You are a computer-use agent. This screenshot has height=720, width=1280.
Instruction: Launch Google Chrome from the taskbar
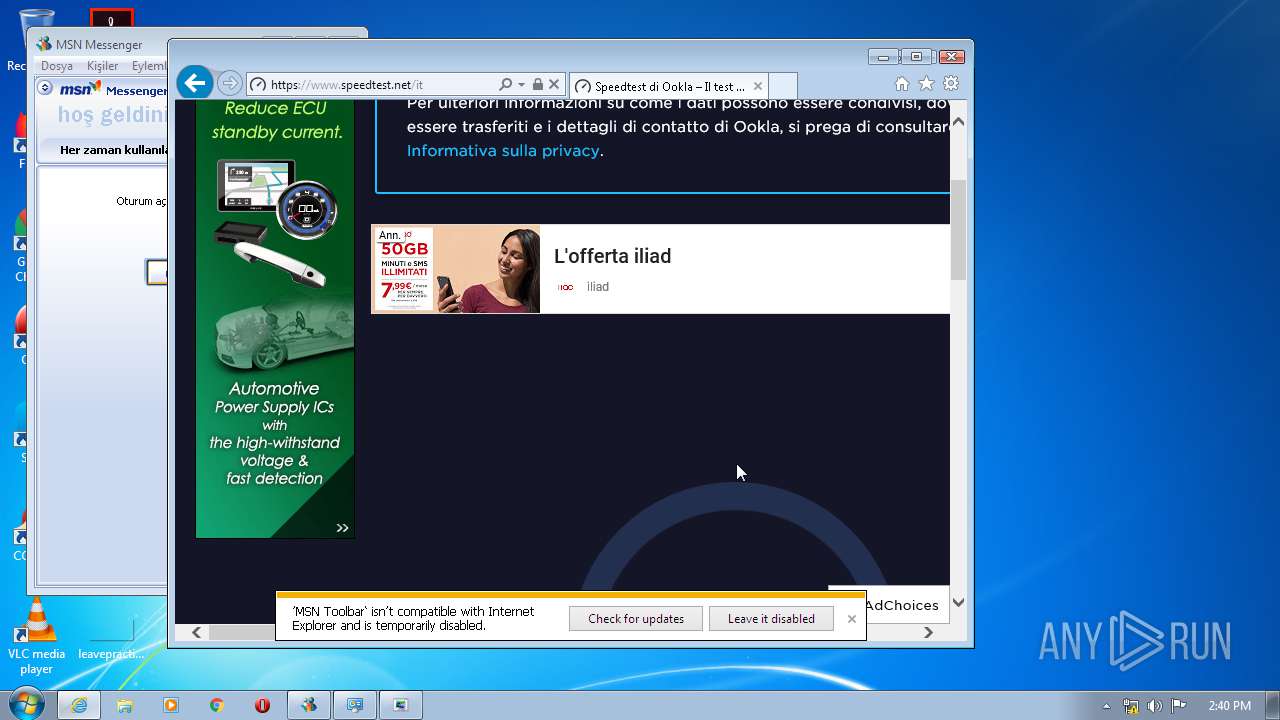point(216,705)
